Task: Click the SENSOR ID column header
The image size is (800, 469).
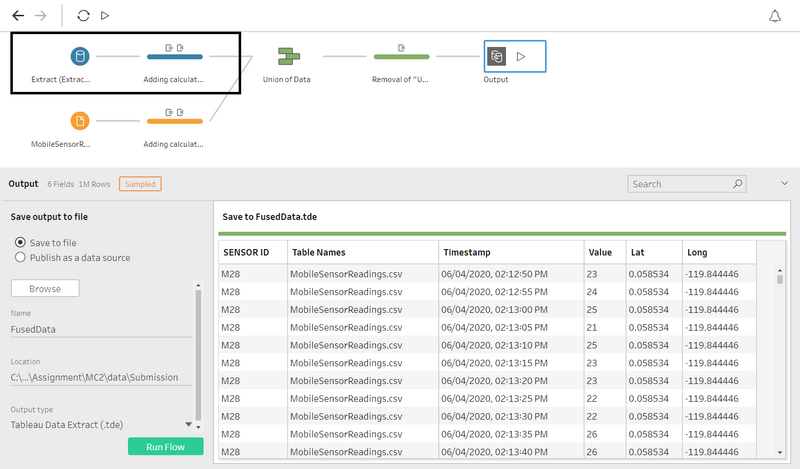Action: pyautogui.click(x=253, y=252)
